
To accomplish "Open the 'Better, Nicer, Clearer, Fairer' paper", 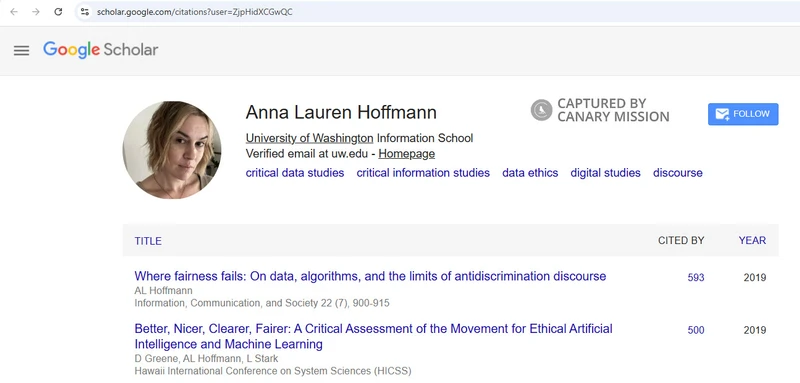I will 373,336.
